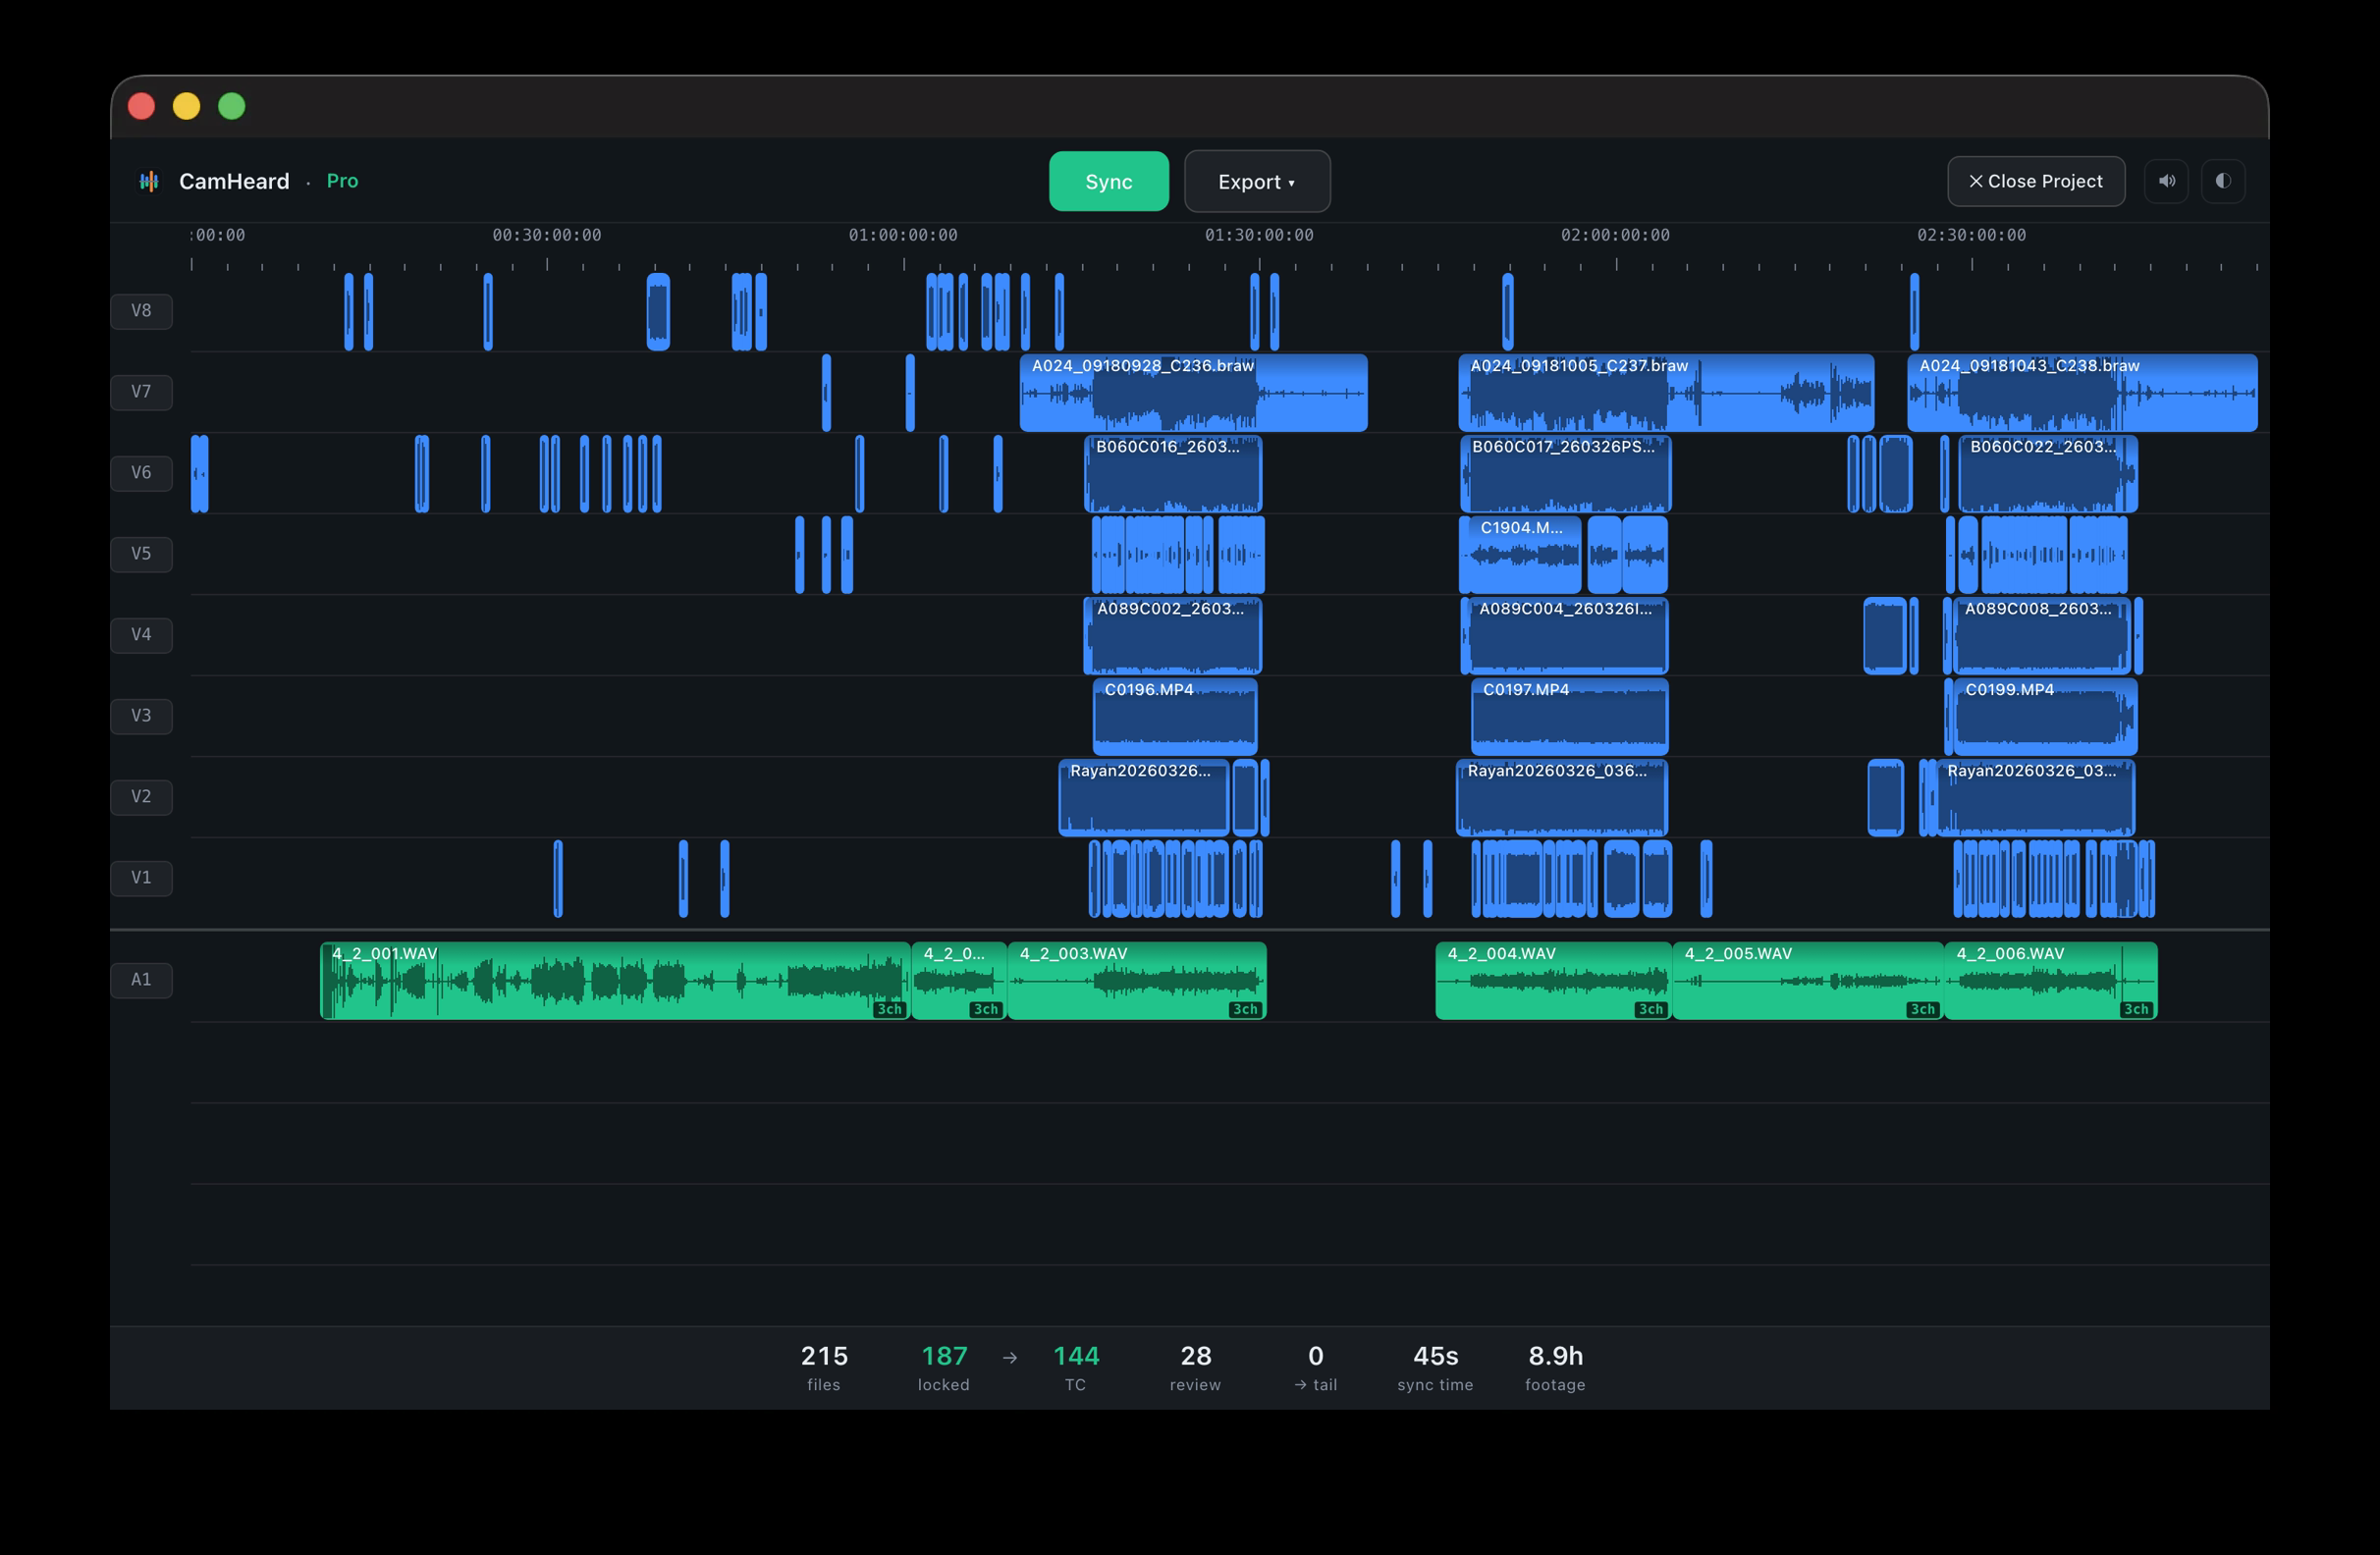
Task: Select clip C0196.MP4 on V3
Action: [1175, 717]
